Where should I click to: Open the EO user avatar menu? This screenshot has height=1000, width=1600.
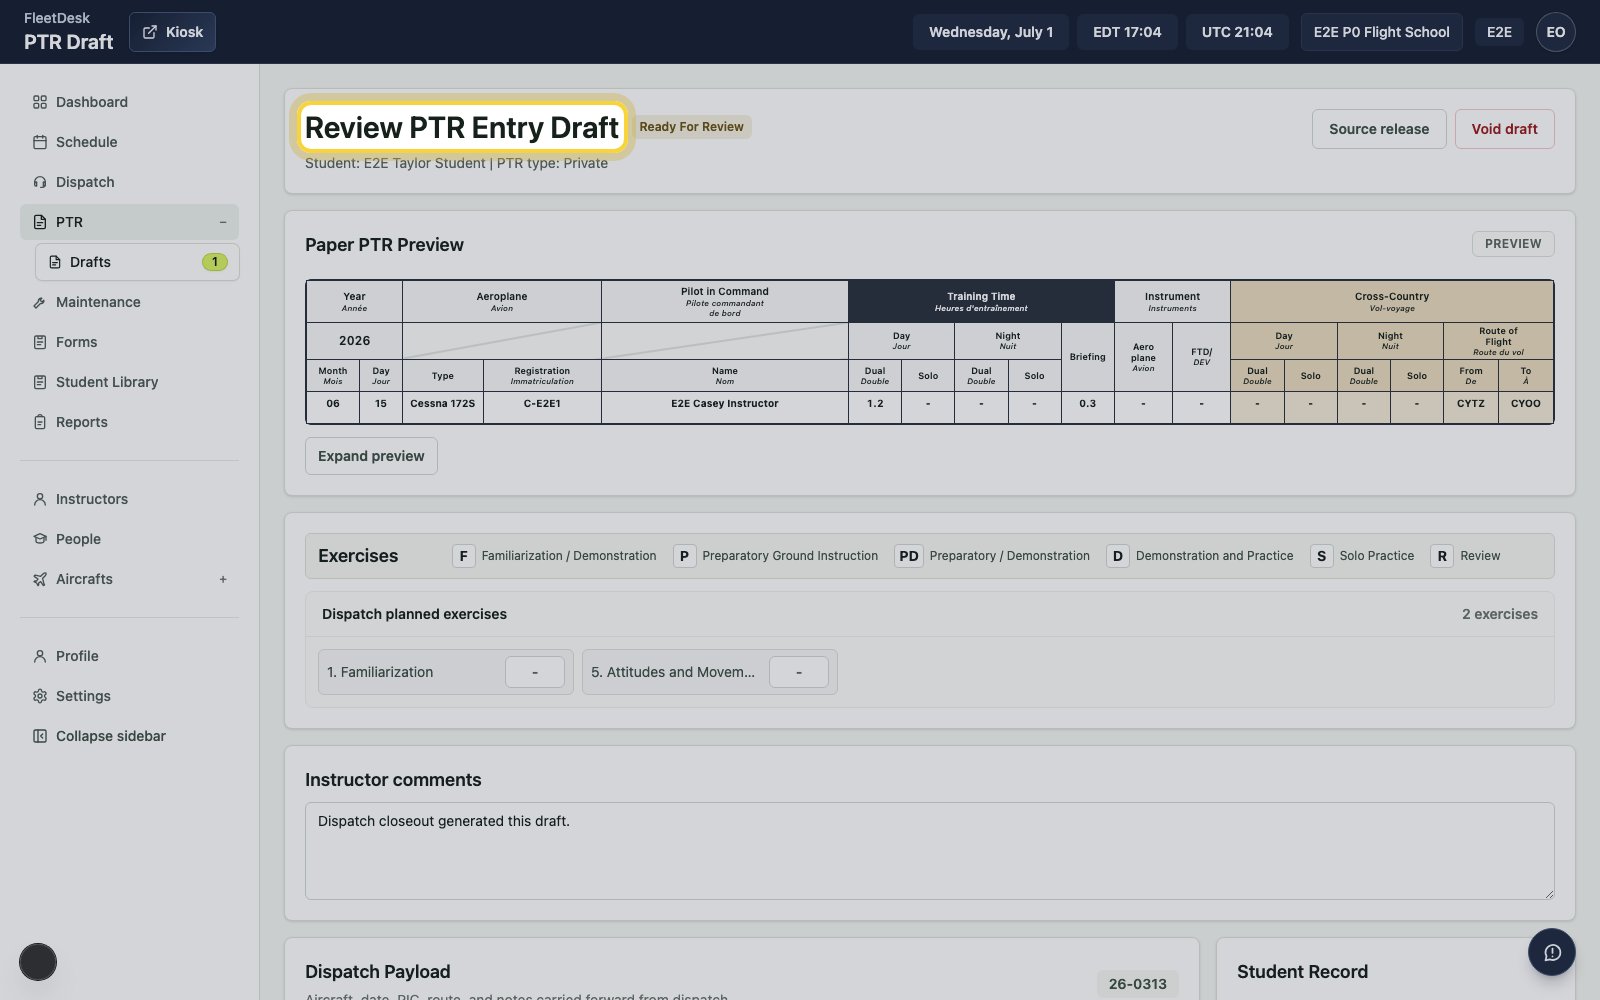point(1556,32)
